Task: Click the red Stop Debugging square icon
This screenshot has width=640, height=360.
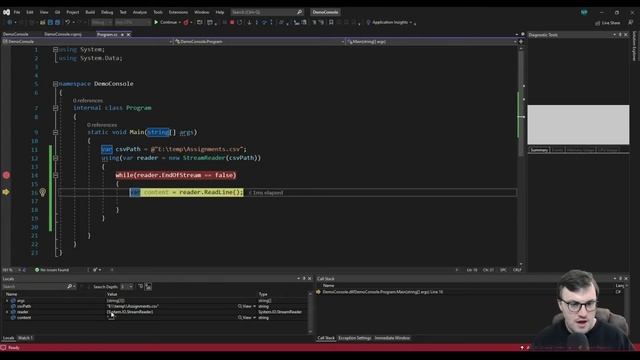Action: pyautogui.click(x=232, y=22)
